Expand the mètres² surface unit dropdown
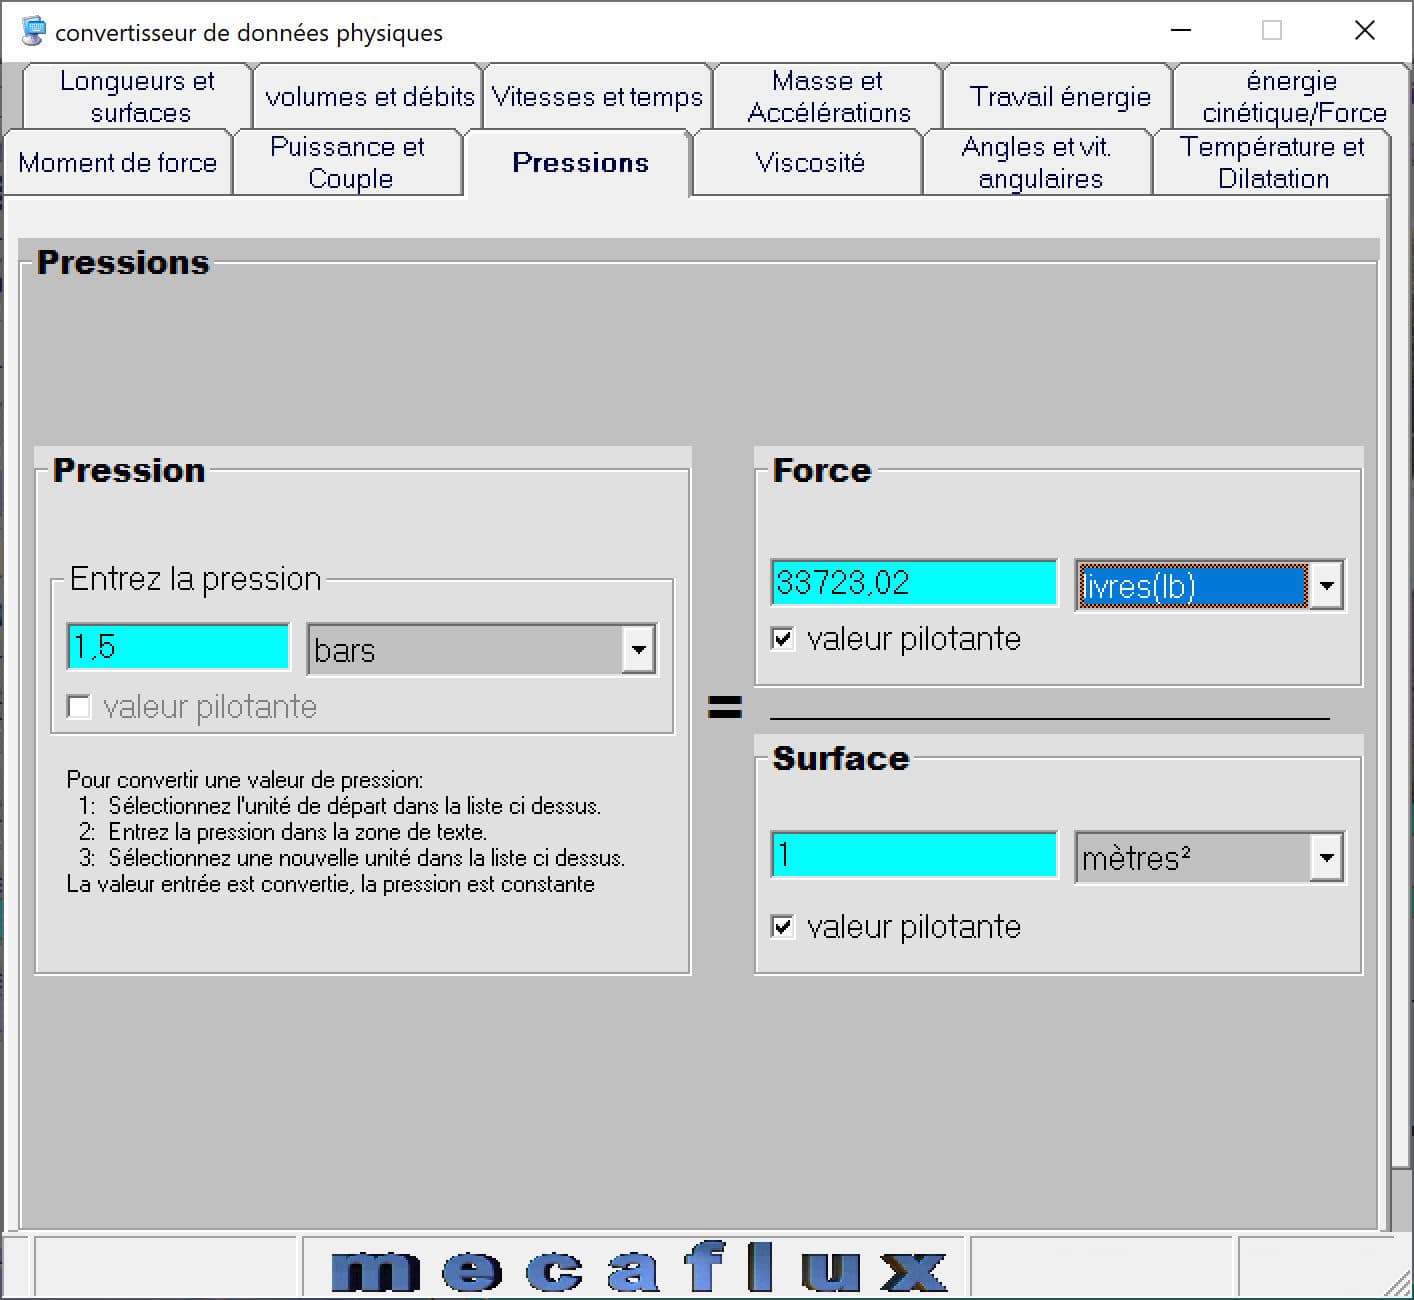This screenshot has width=1414, height=1300. pyautogui.click(x=1327, y=857)
